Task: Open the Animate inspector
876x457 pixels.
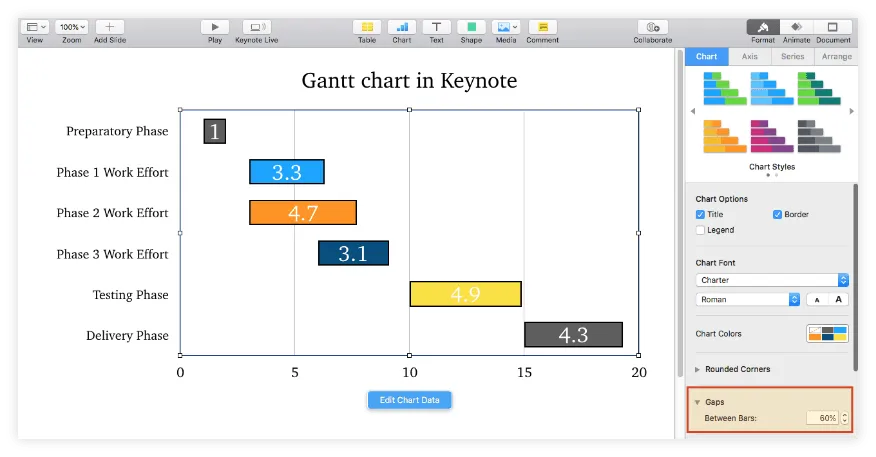Action: (796, 27)
